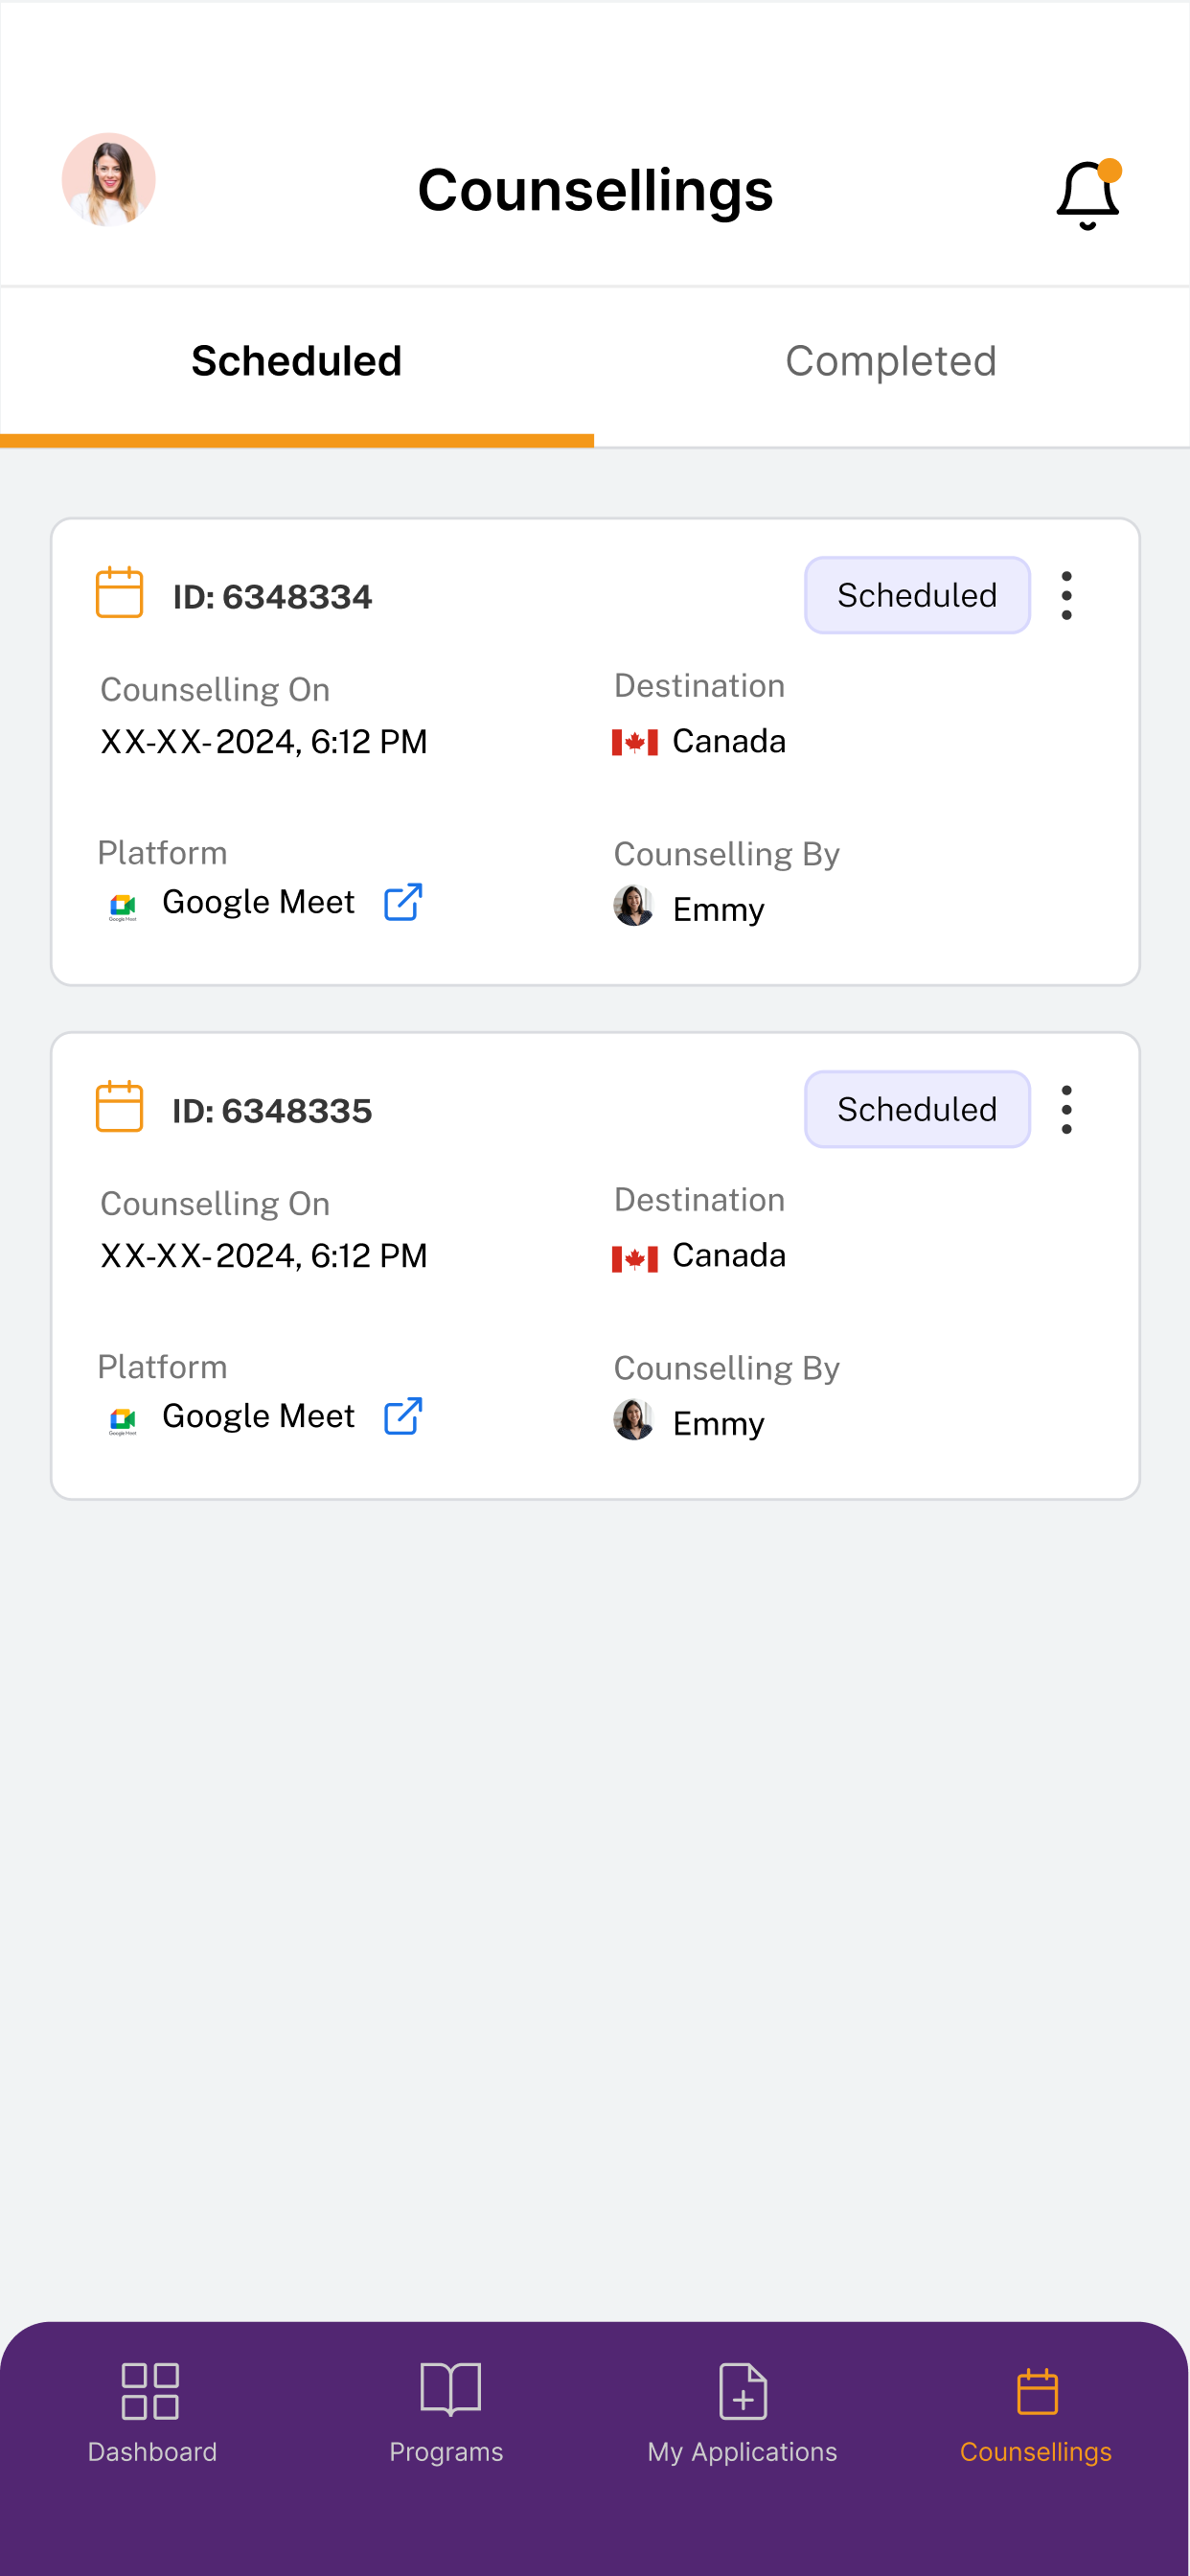Open Google Meet external link in second card
The height and width of the screenshot is (2576, 1190).
point(404,1416)
